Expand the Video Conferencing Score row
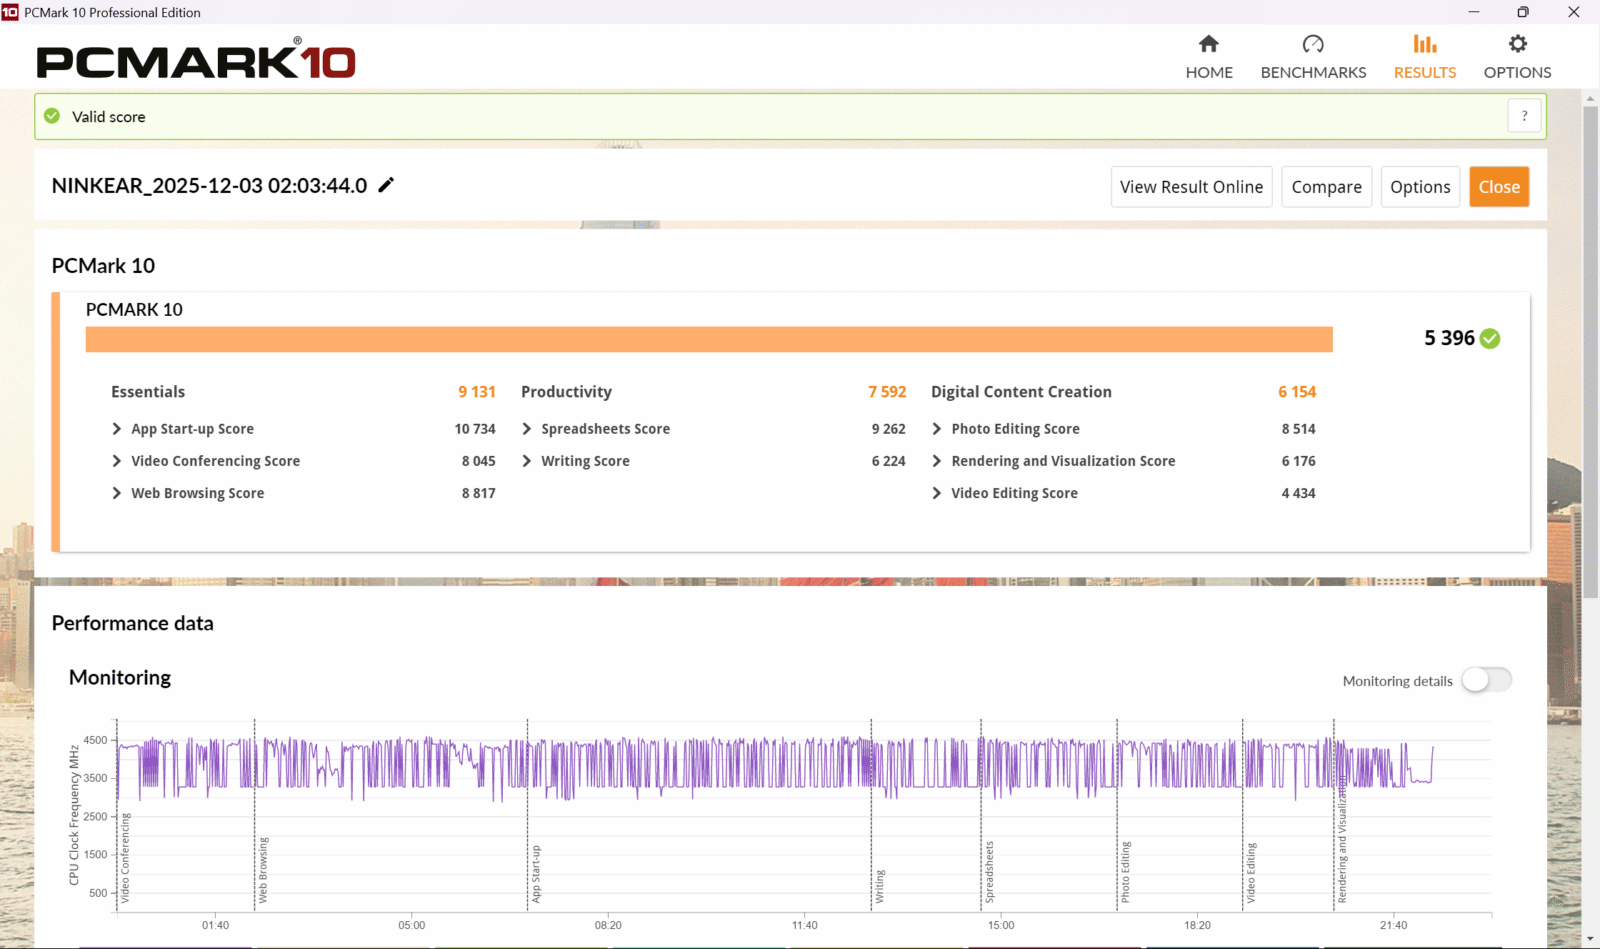The image size is (1600, 949). point(117,461)
